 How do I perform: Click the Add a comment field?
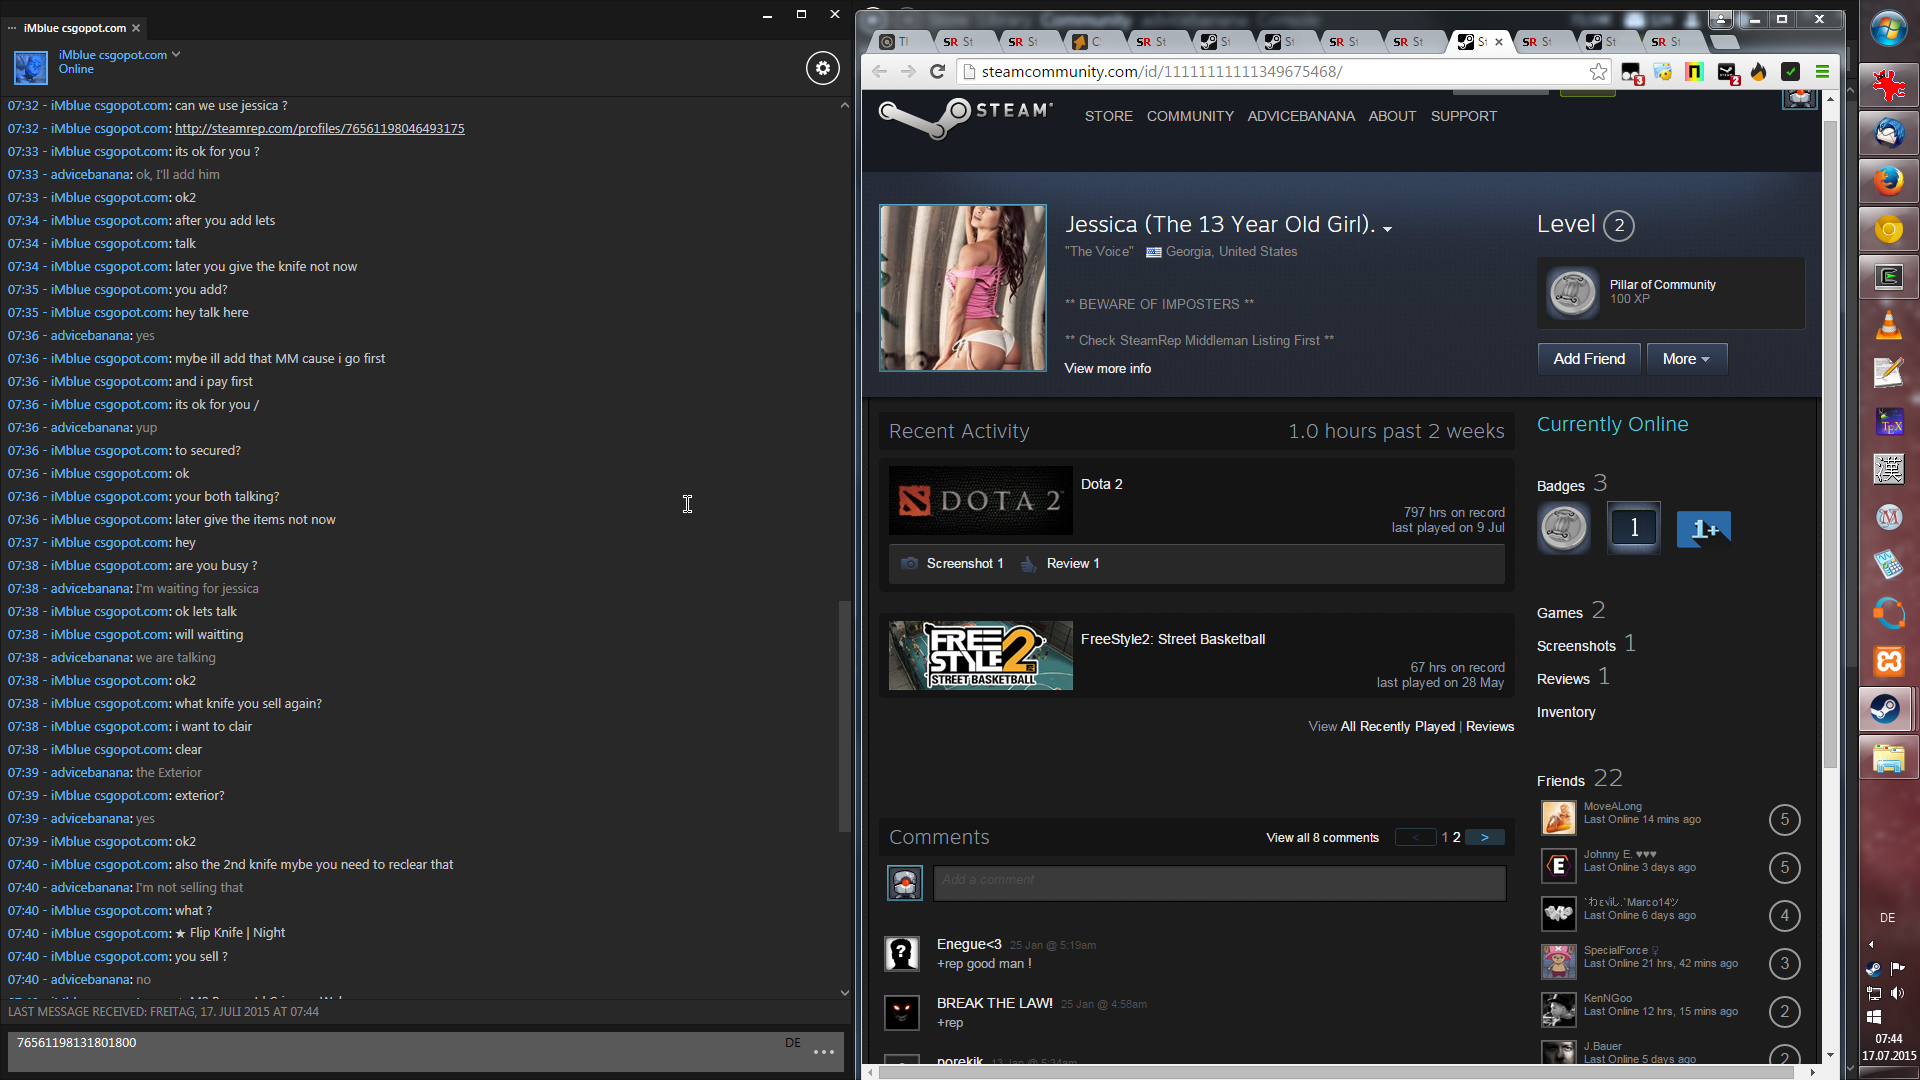coord(1219,881)
